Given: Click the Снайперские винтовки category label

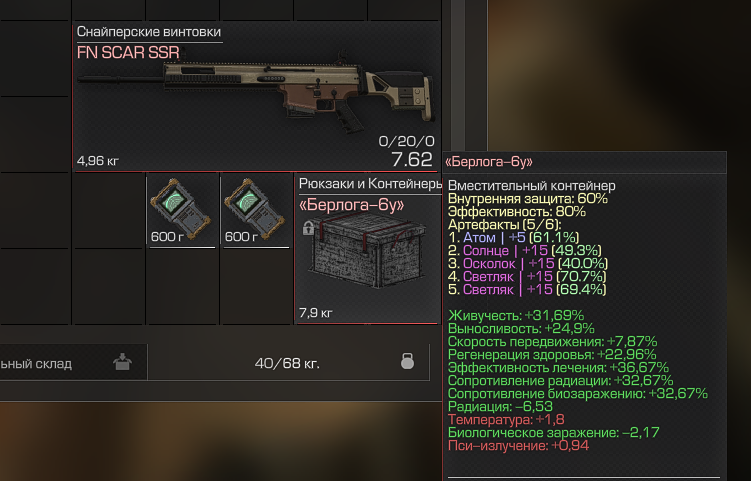Looking at the screenshot, I should [148, 32].
